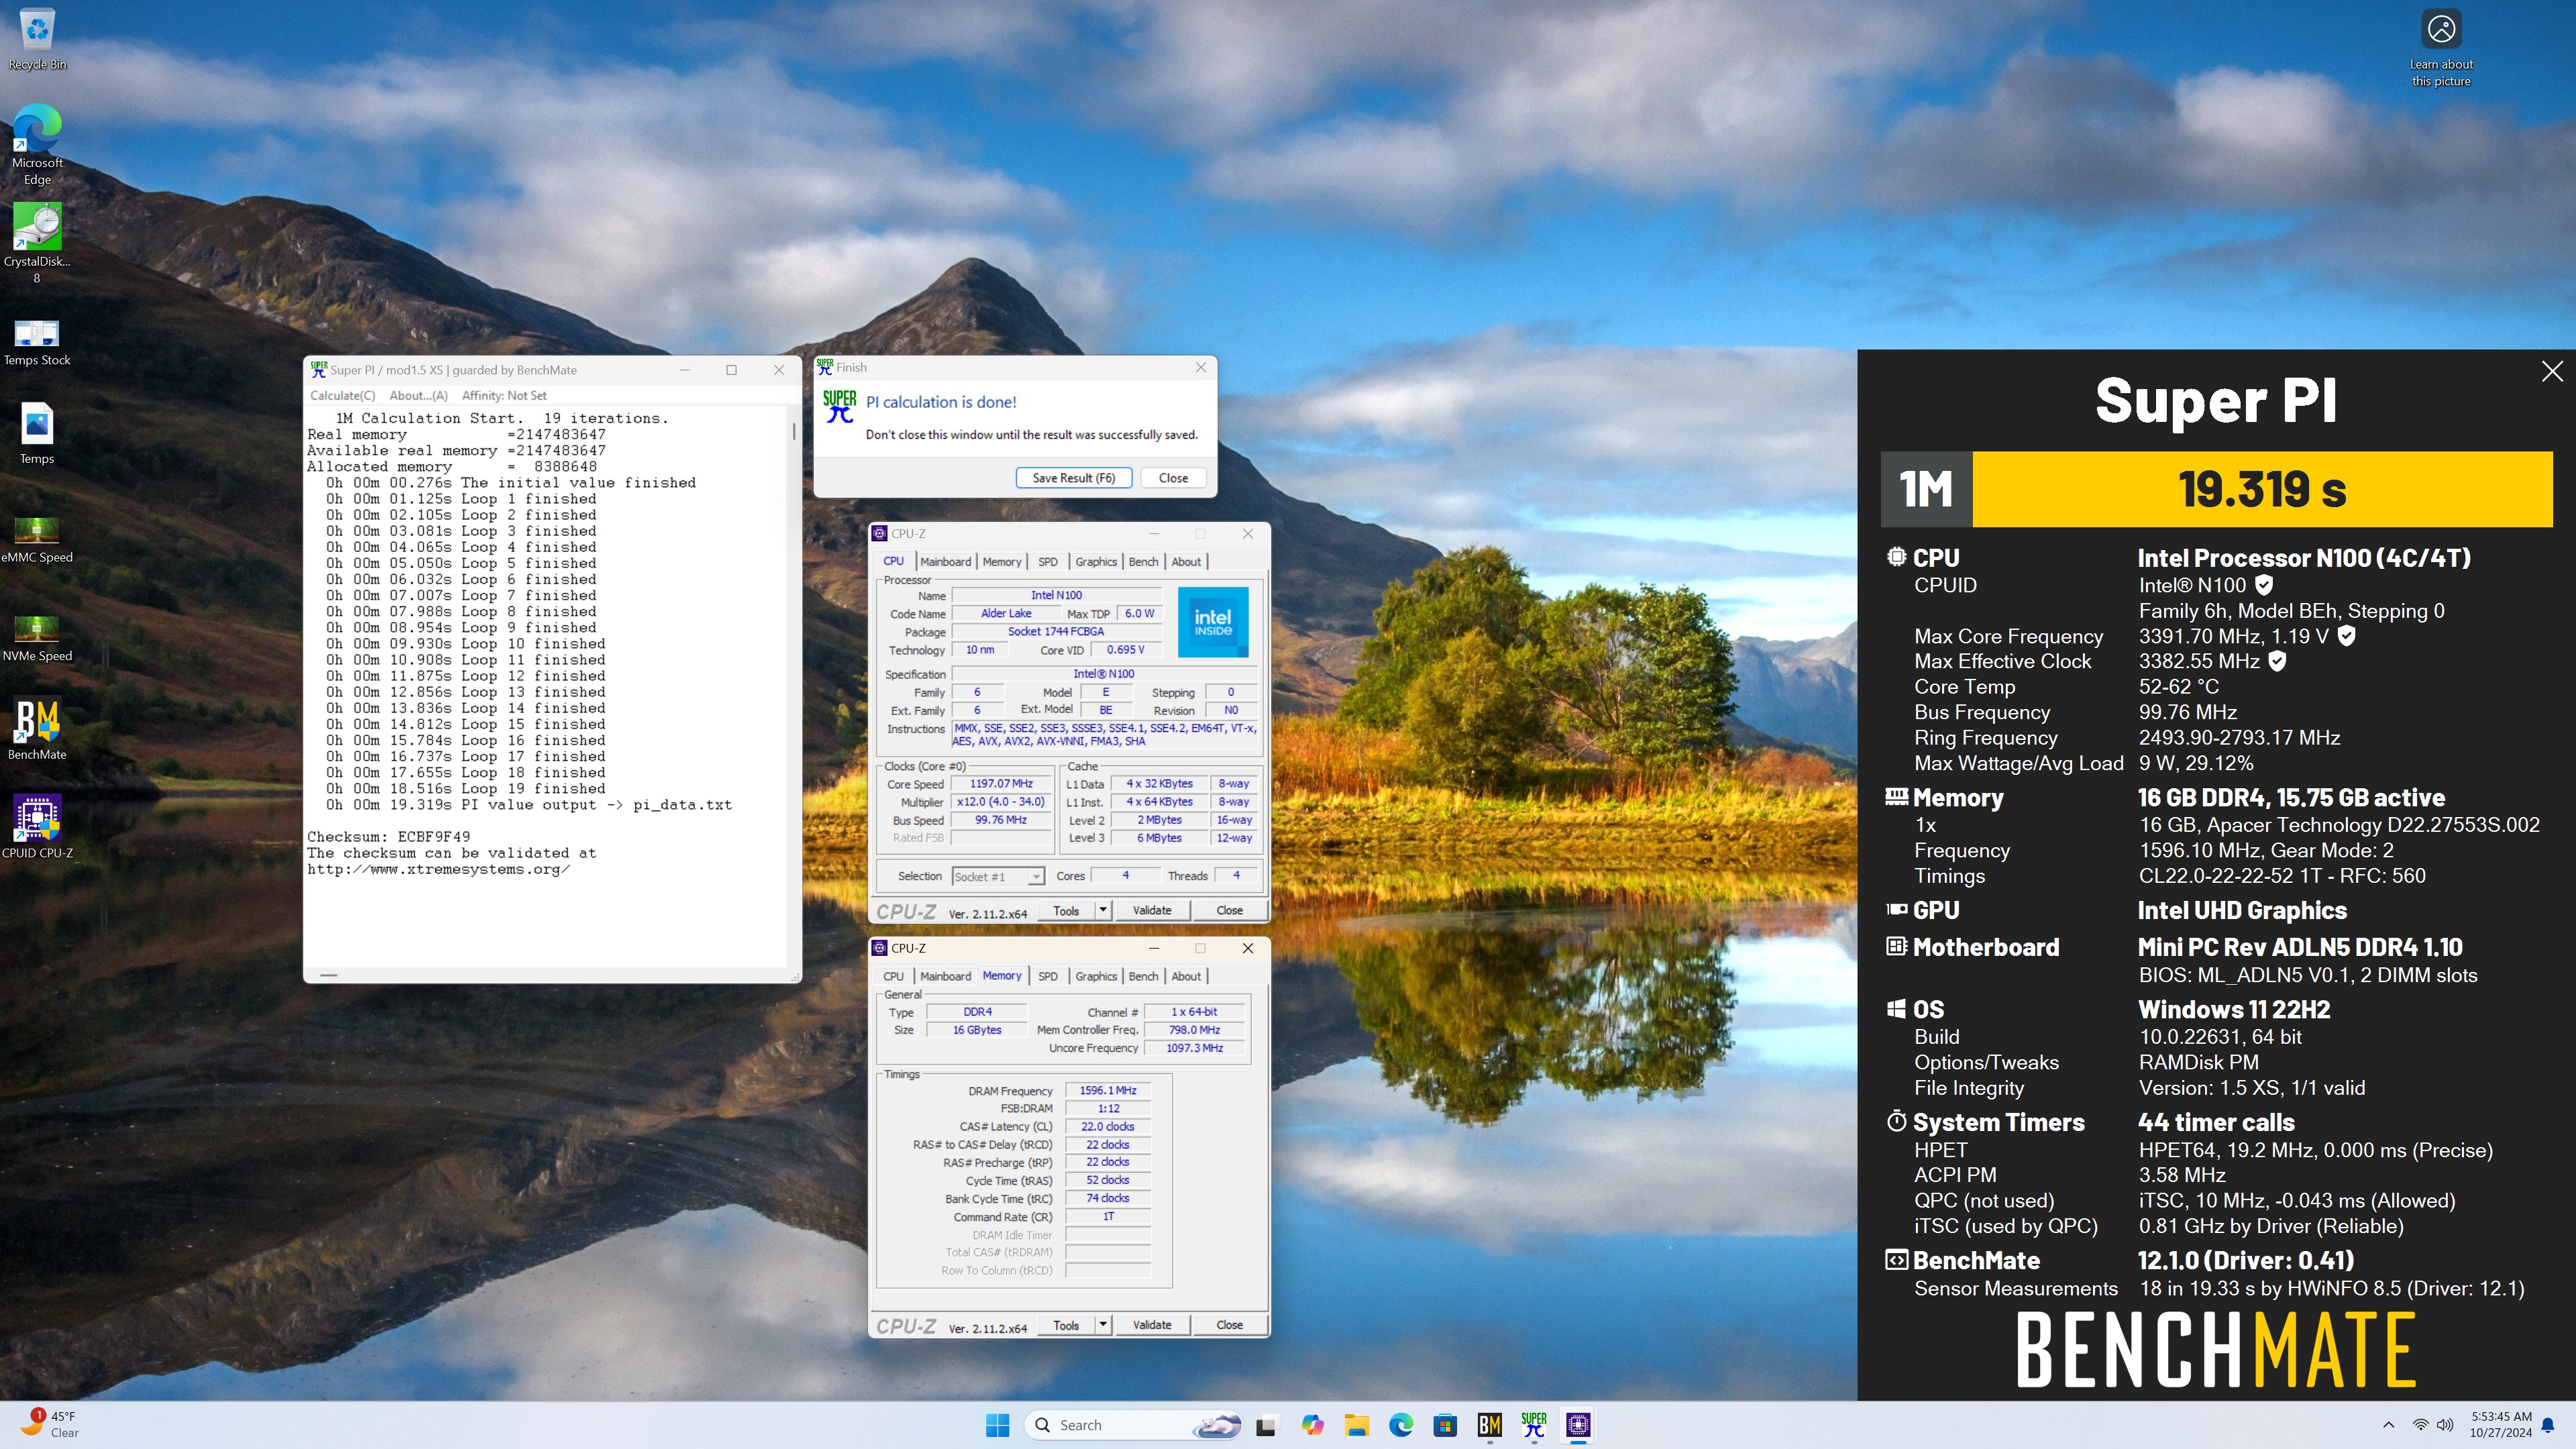
Task: Open the Recycle Bin desktop icon
Action: coord(37,40)
